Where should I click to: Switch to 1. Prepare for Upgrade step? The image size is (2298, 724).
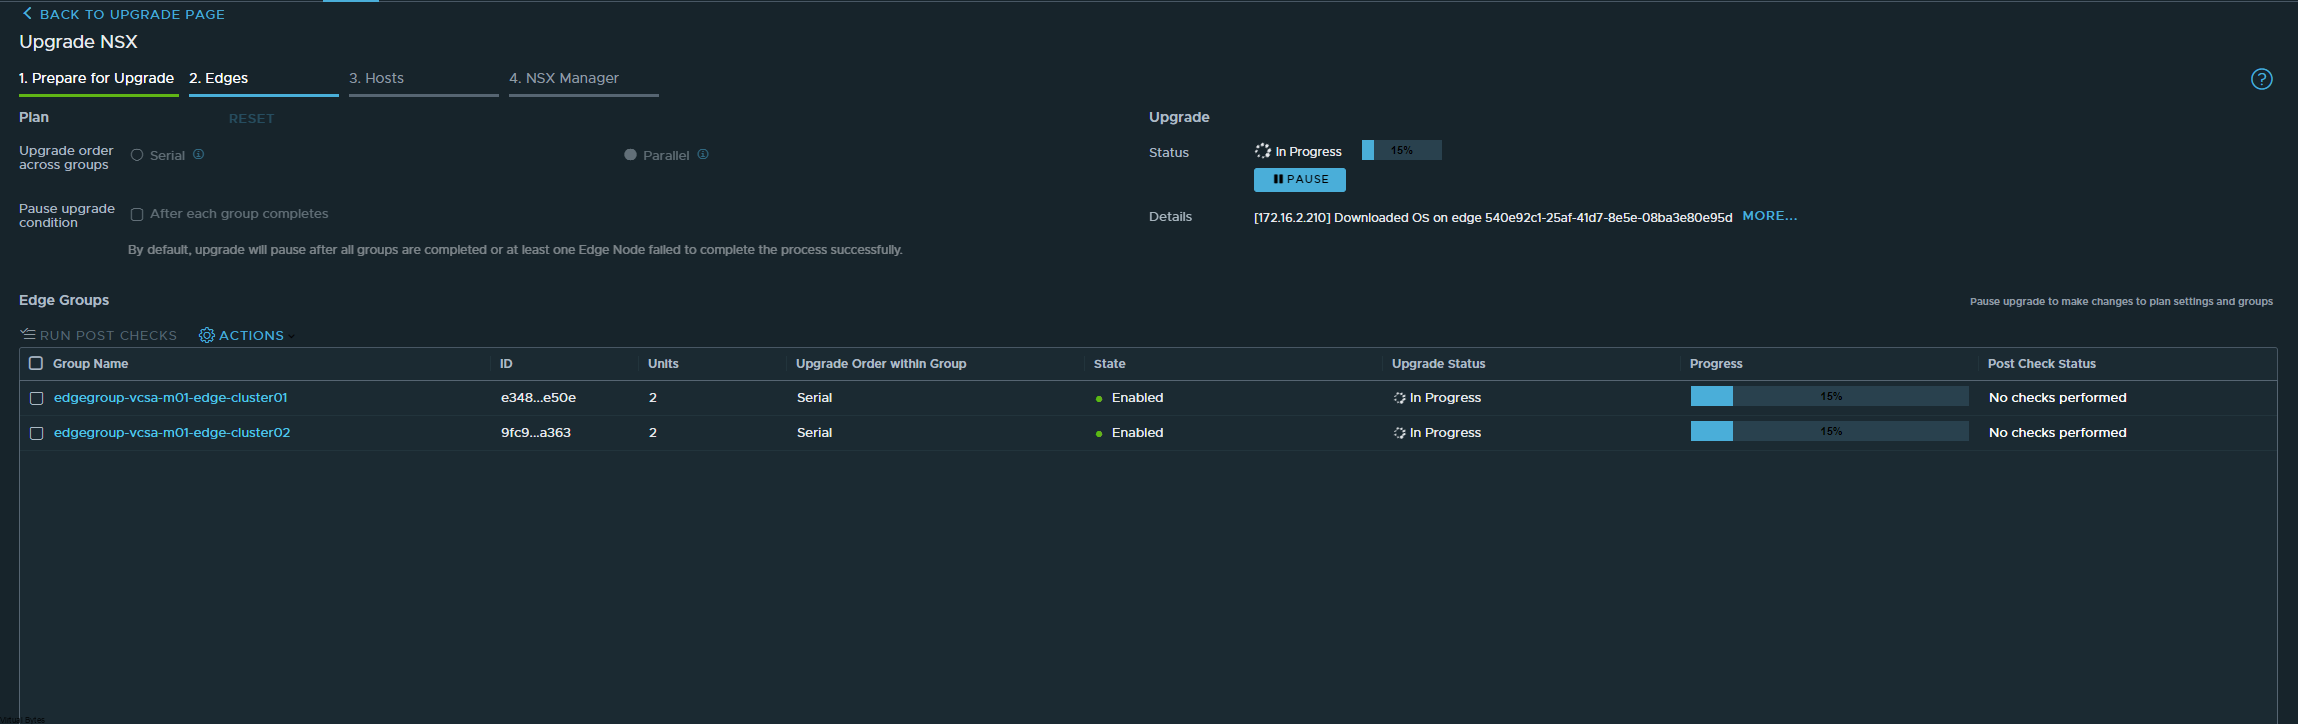pos(97,78)
